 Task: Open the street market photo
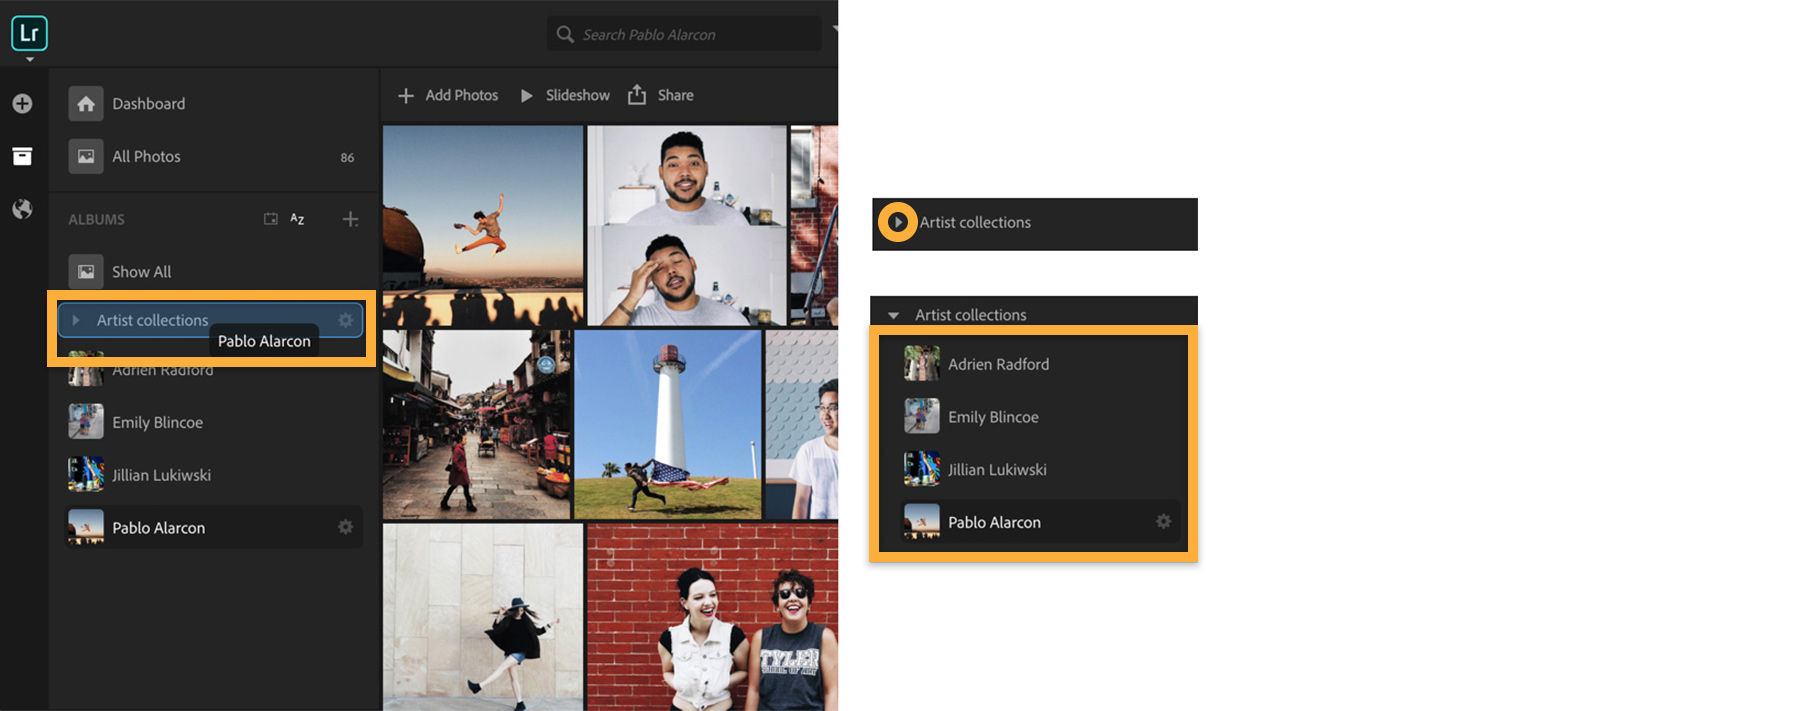(477, 425)
